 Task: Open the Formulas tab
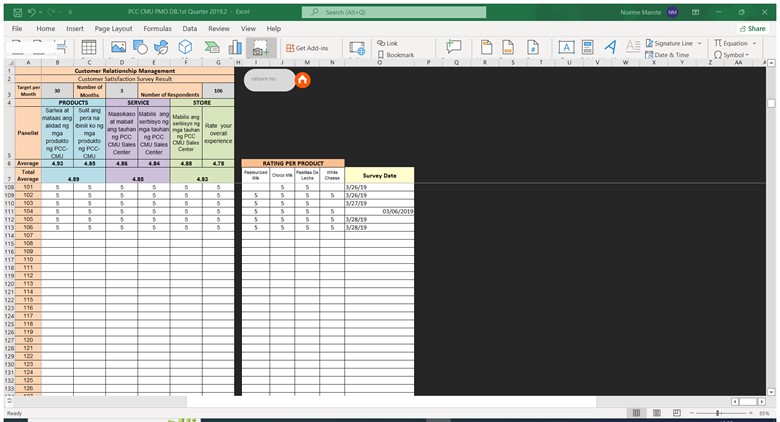(157, 28)
